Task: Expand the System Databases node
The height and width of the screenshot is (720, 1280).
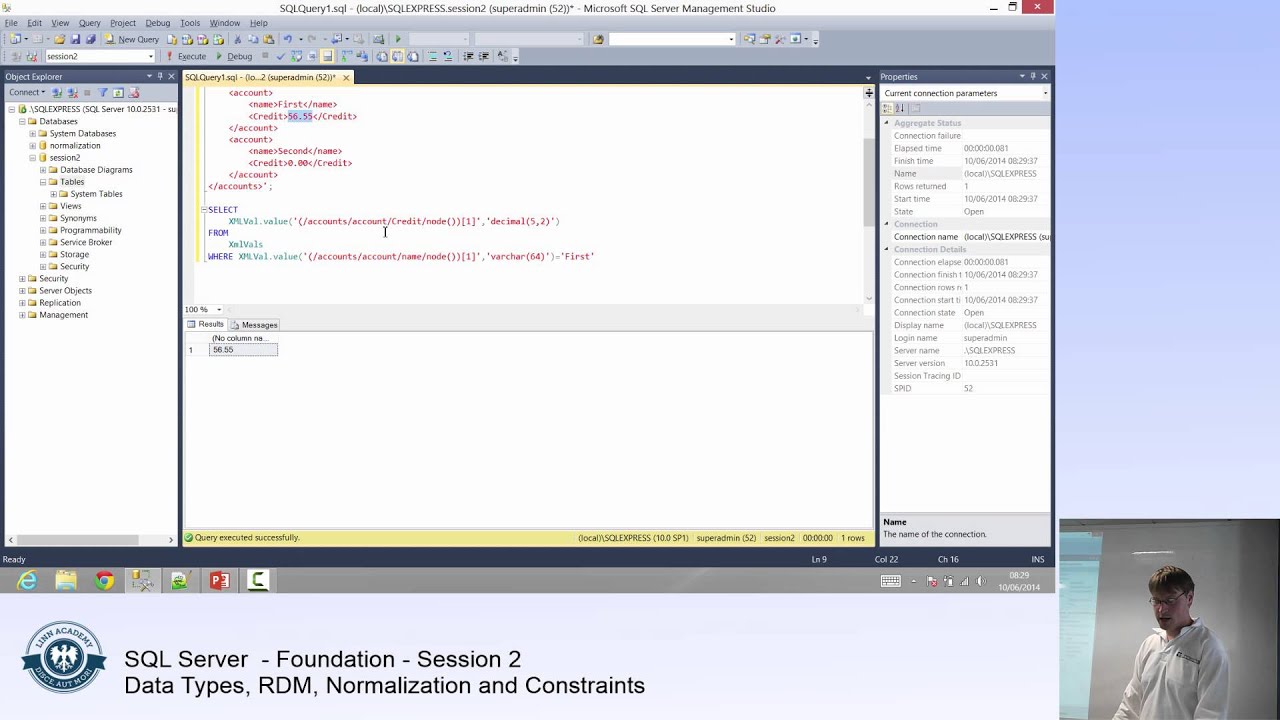Action: [x=32, y=133]
